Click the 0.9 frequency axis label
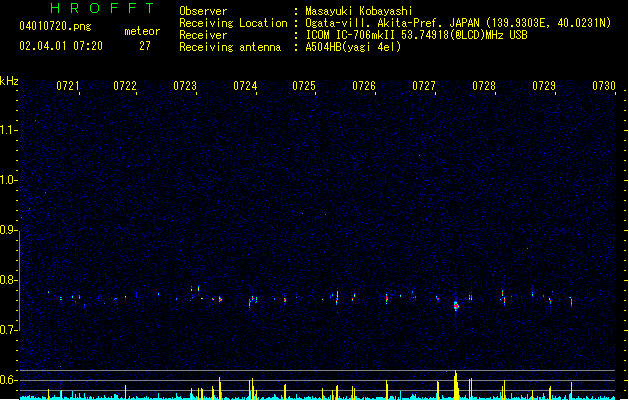This screenshot has height=400, width=629. click(x=8, y=230)
